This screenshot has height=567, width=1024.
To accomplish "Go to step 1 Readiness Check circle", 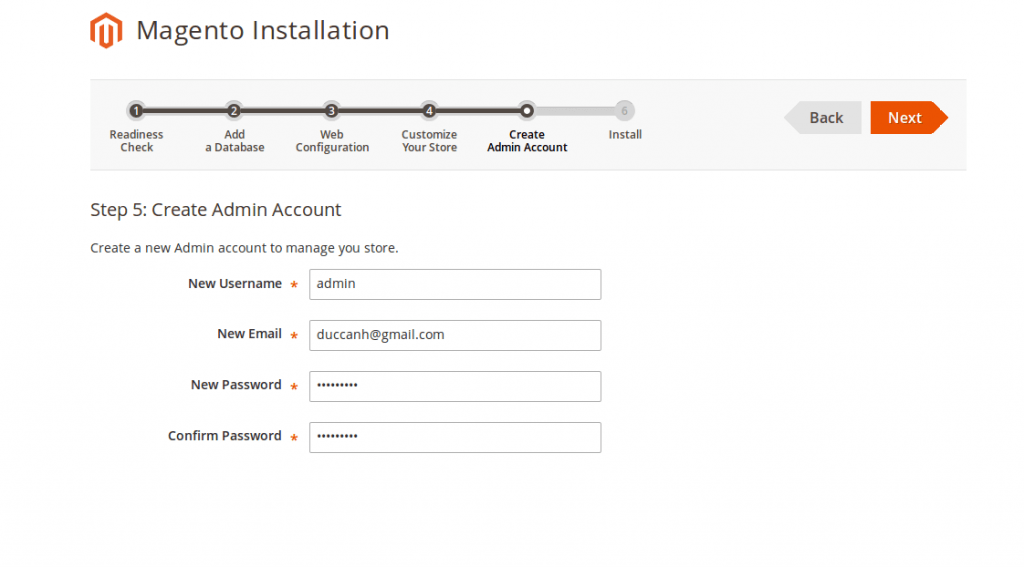I will coord(136,111).
